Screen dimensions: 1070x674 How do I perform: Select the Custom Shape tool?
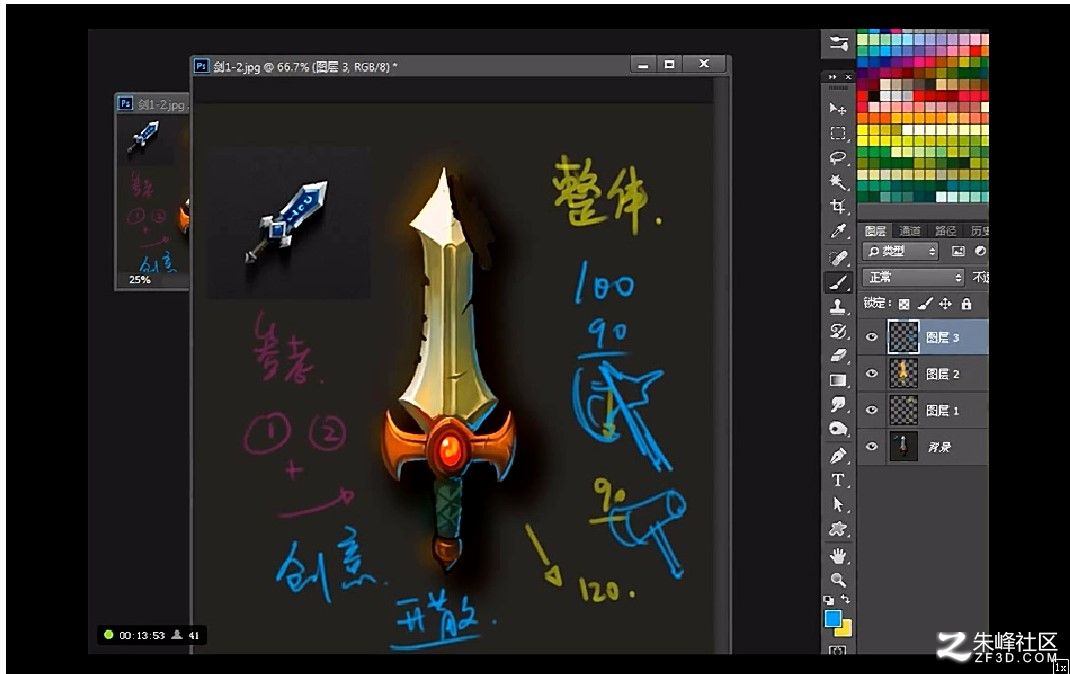[x=837, y=529]
